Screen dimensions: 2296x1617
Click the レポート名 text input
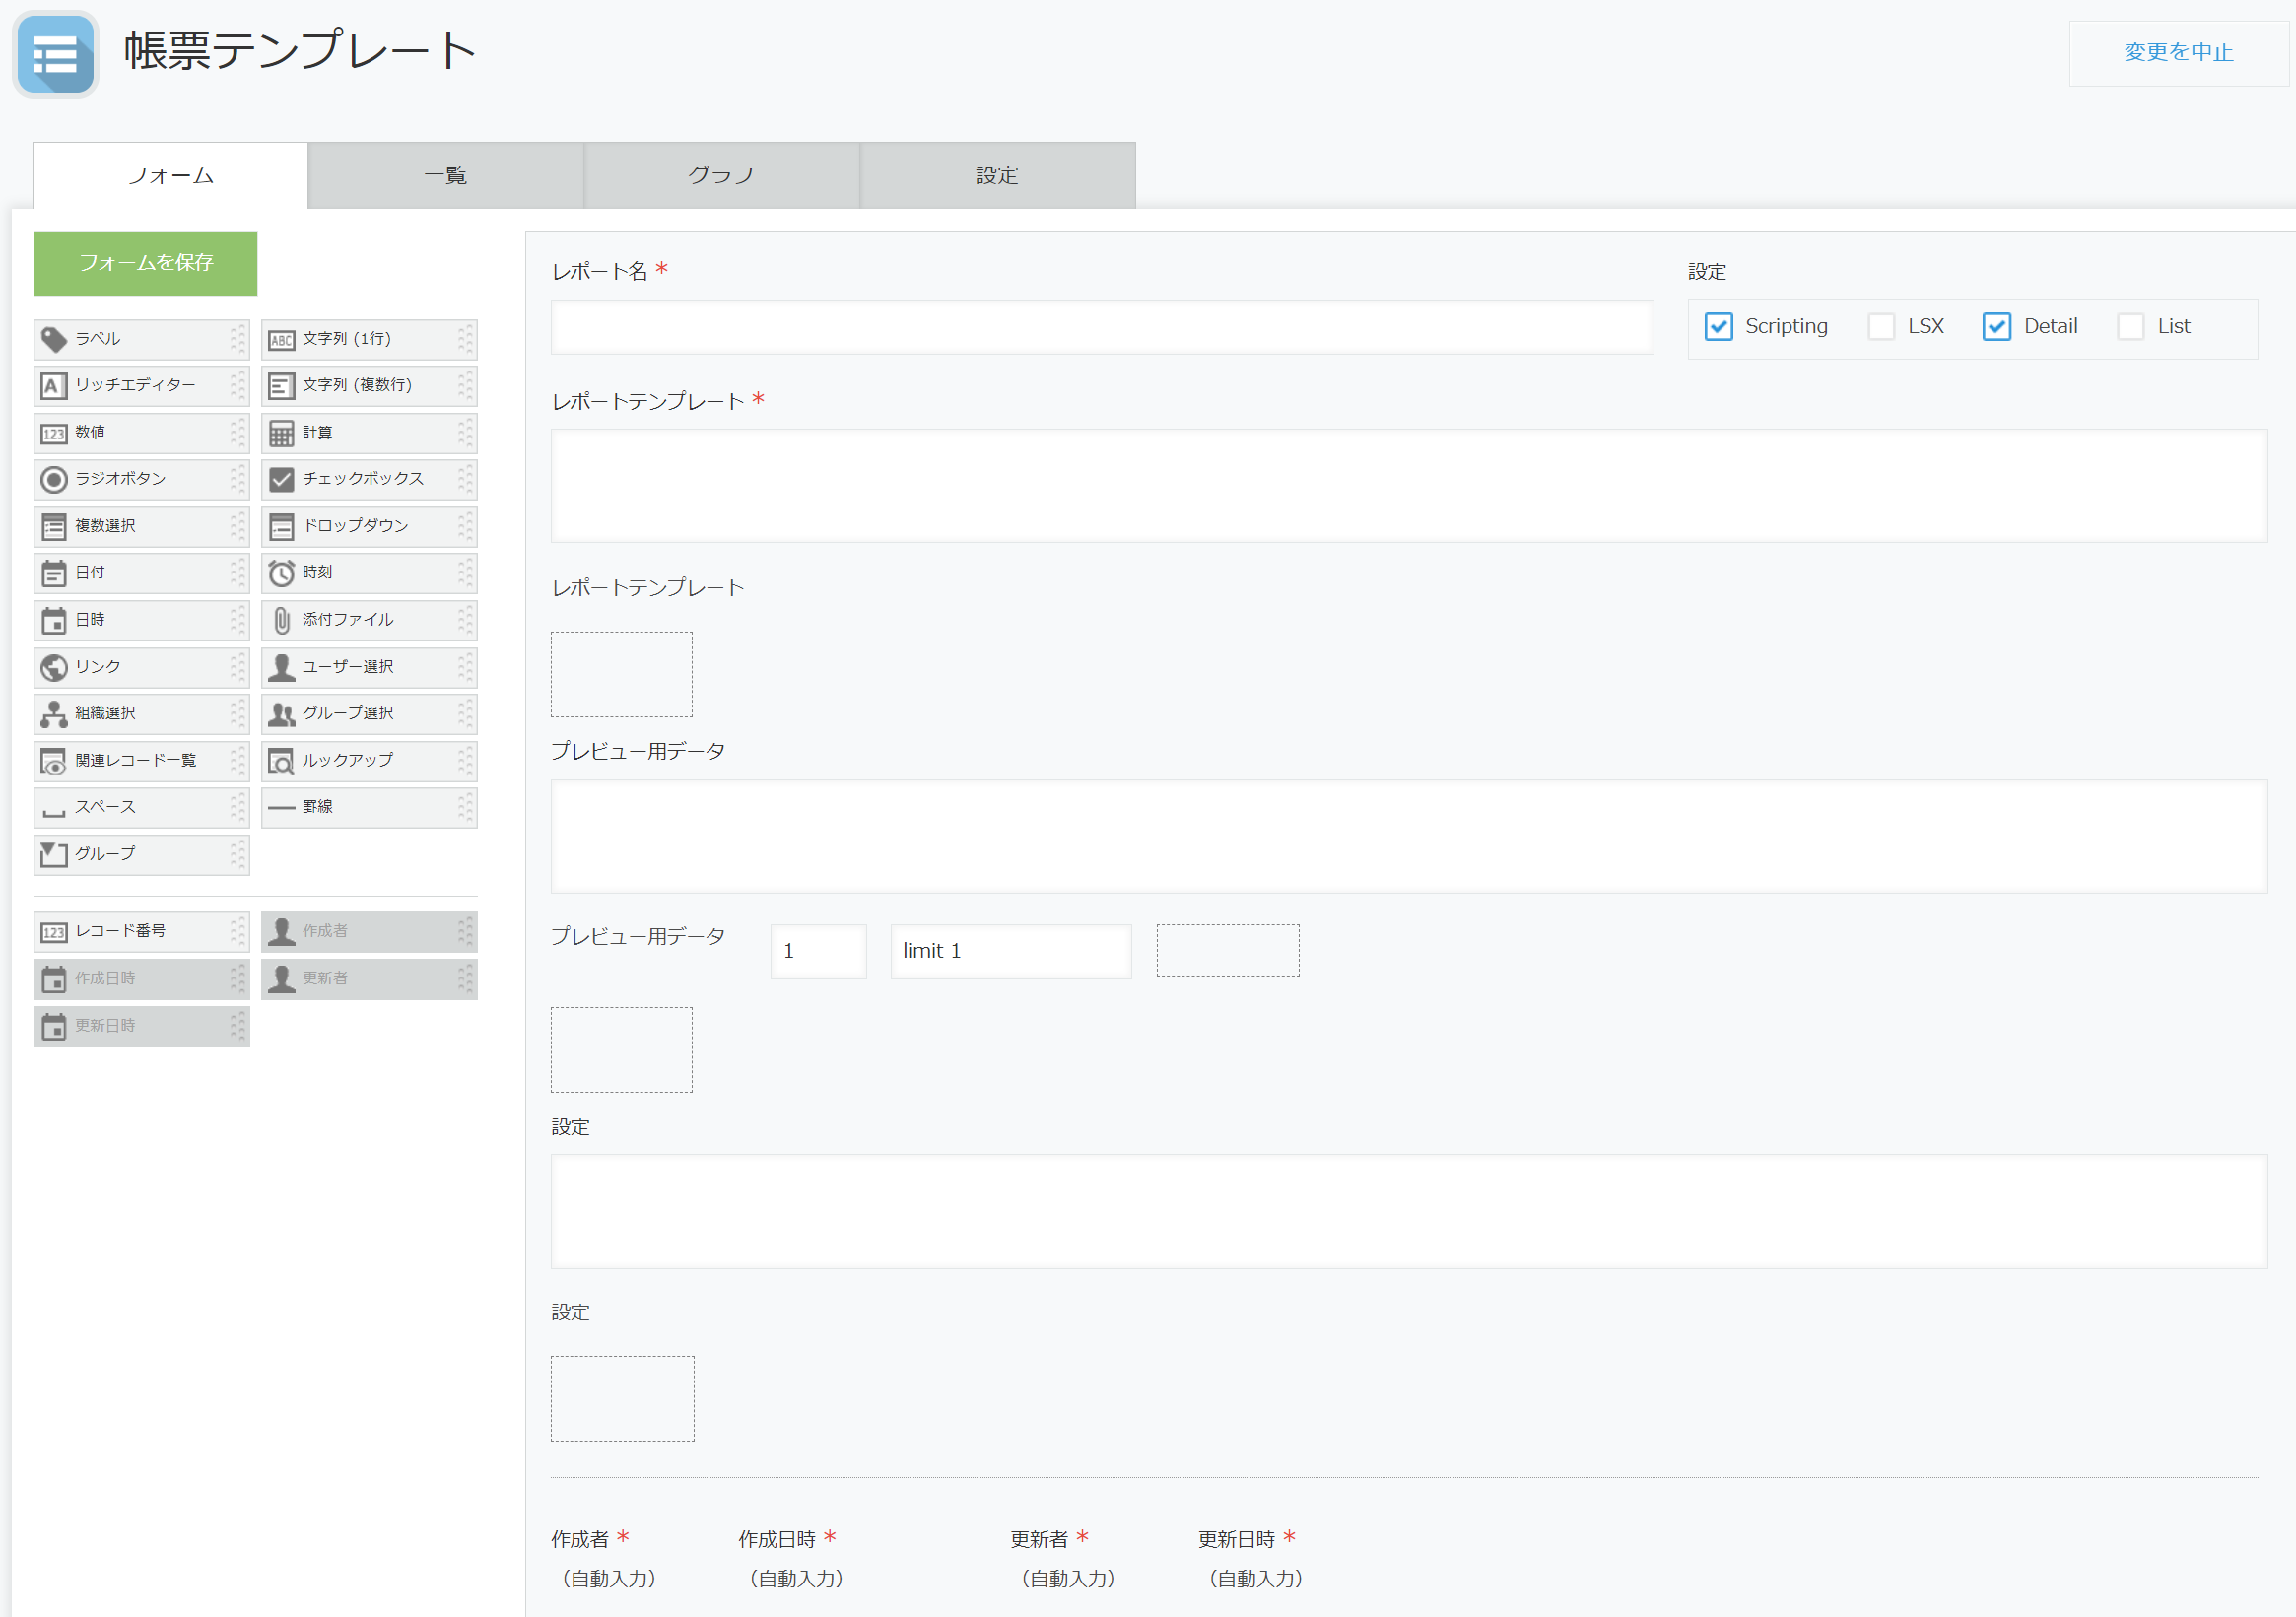click(x=1101, y=327)
